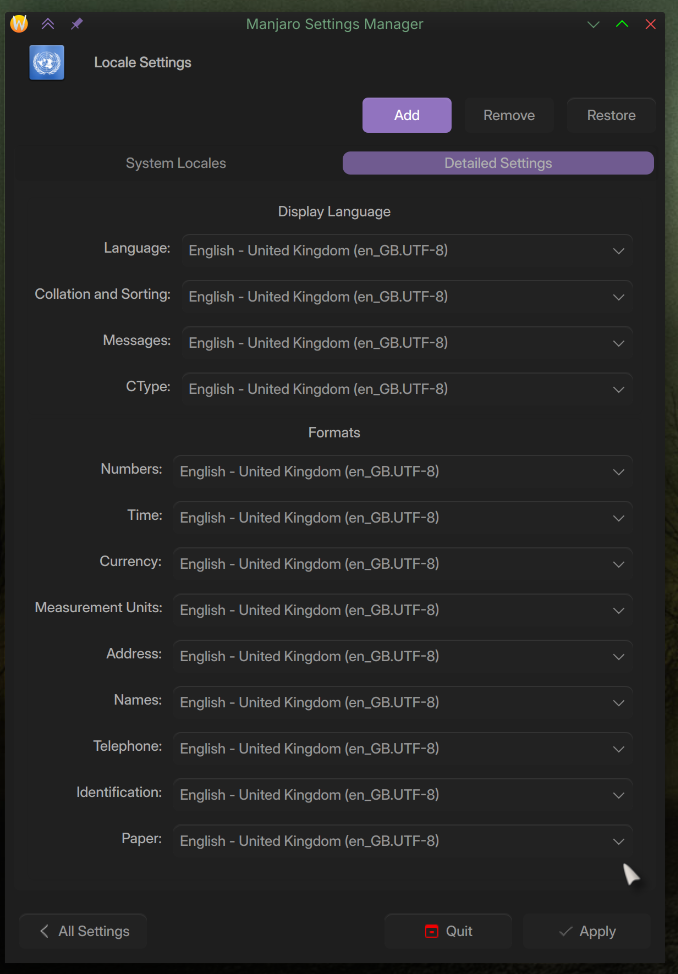
Task: Select the Detailed Settings tab
Action: 498,163
